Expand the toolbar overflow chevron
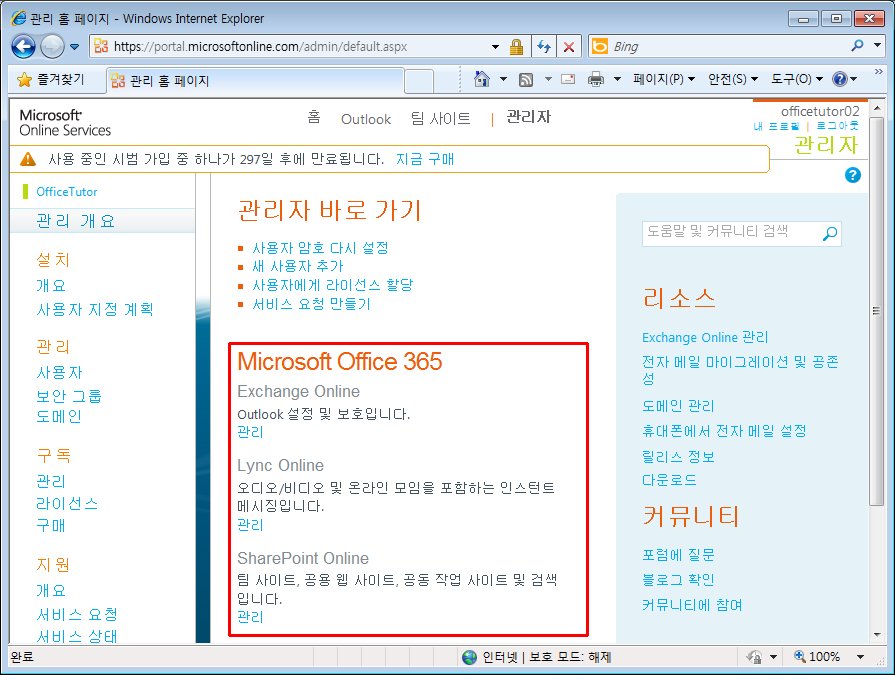Image resolution: width=895 pixels, height=675 pixels. (878, 72)
